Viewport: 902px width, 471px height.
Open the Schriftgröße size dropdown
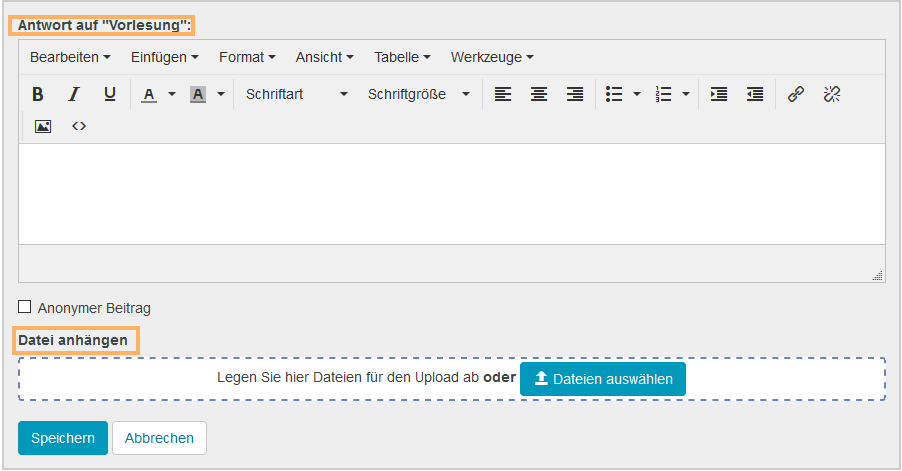click(418, 94)
